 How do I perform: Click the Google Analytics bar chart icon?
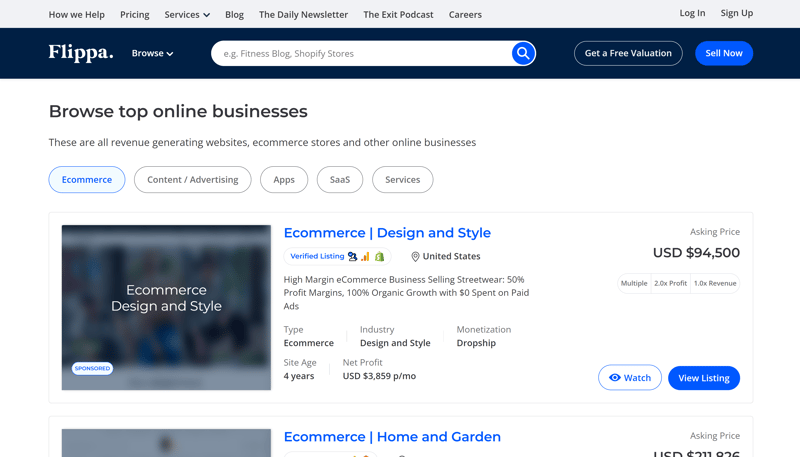pos(366,257)
